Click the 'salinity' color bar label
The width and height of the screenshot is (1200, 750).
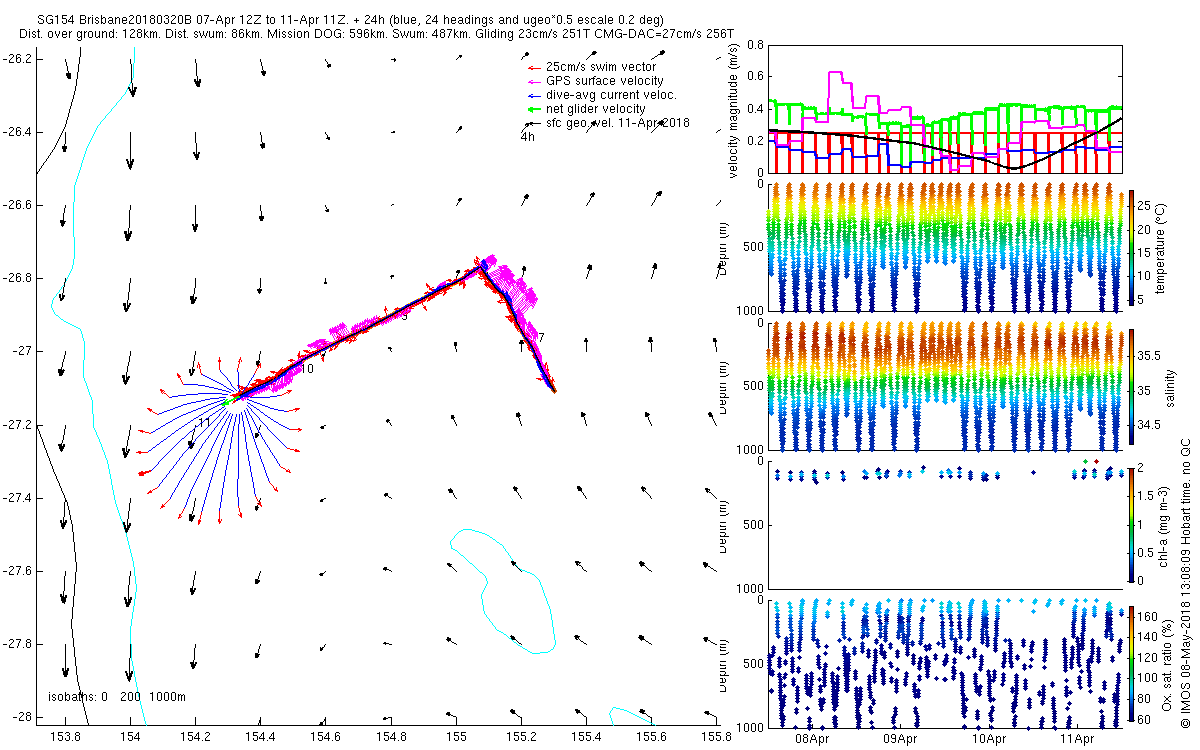[x=1172, y=386]
